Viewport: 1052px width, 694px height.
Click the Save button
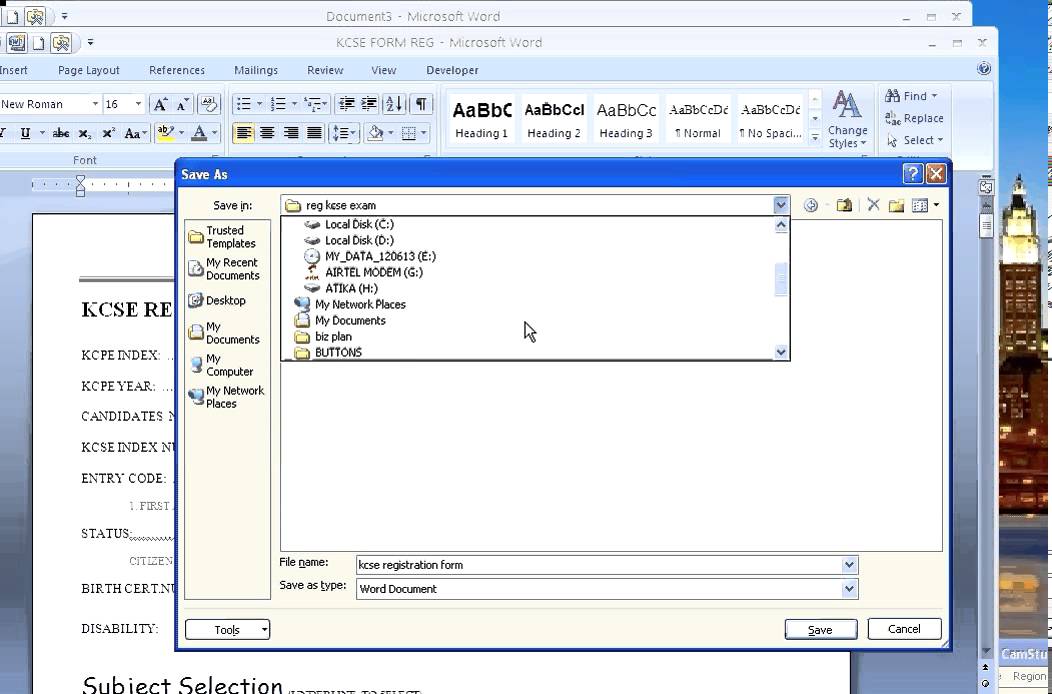(821, 630)
